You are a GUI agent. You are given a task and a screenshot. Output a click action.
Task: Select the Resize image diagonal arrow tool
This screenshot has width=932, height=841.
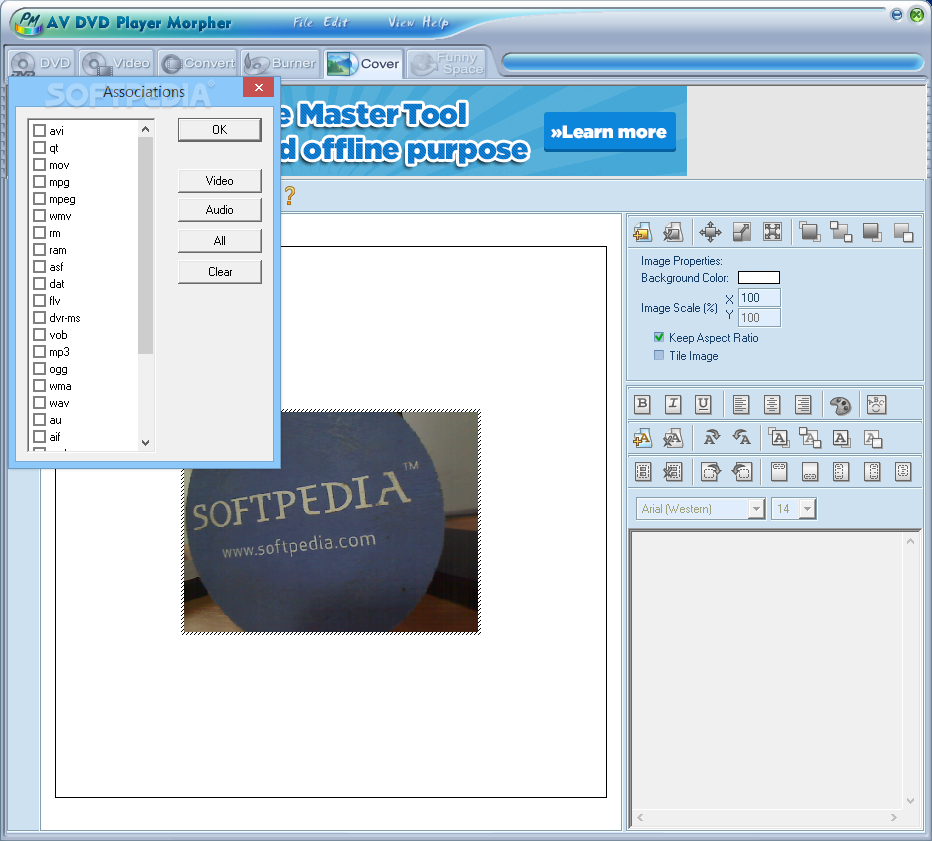point(741,232)
